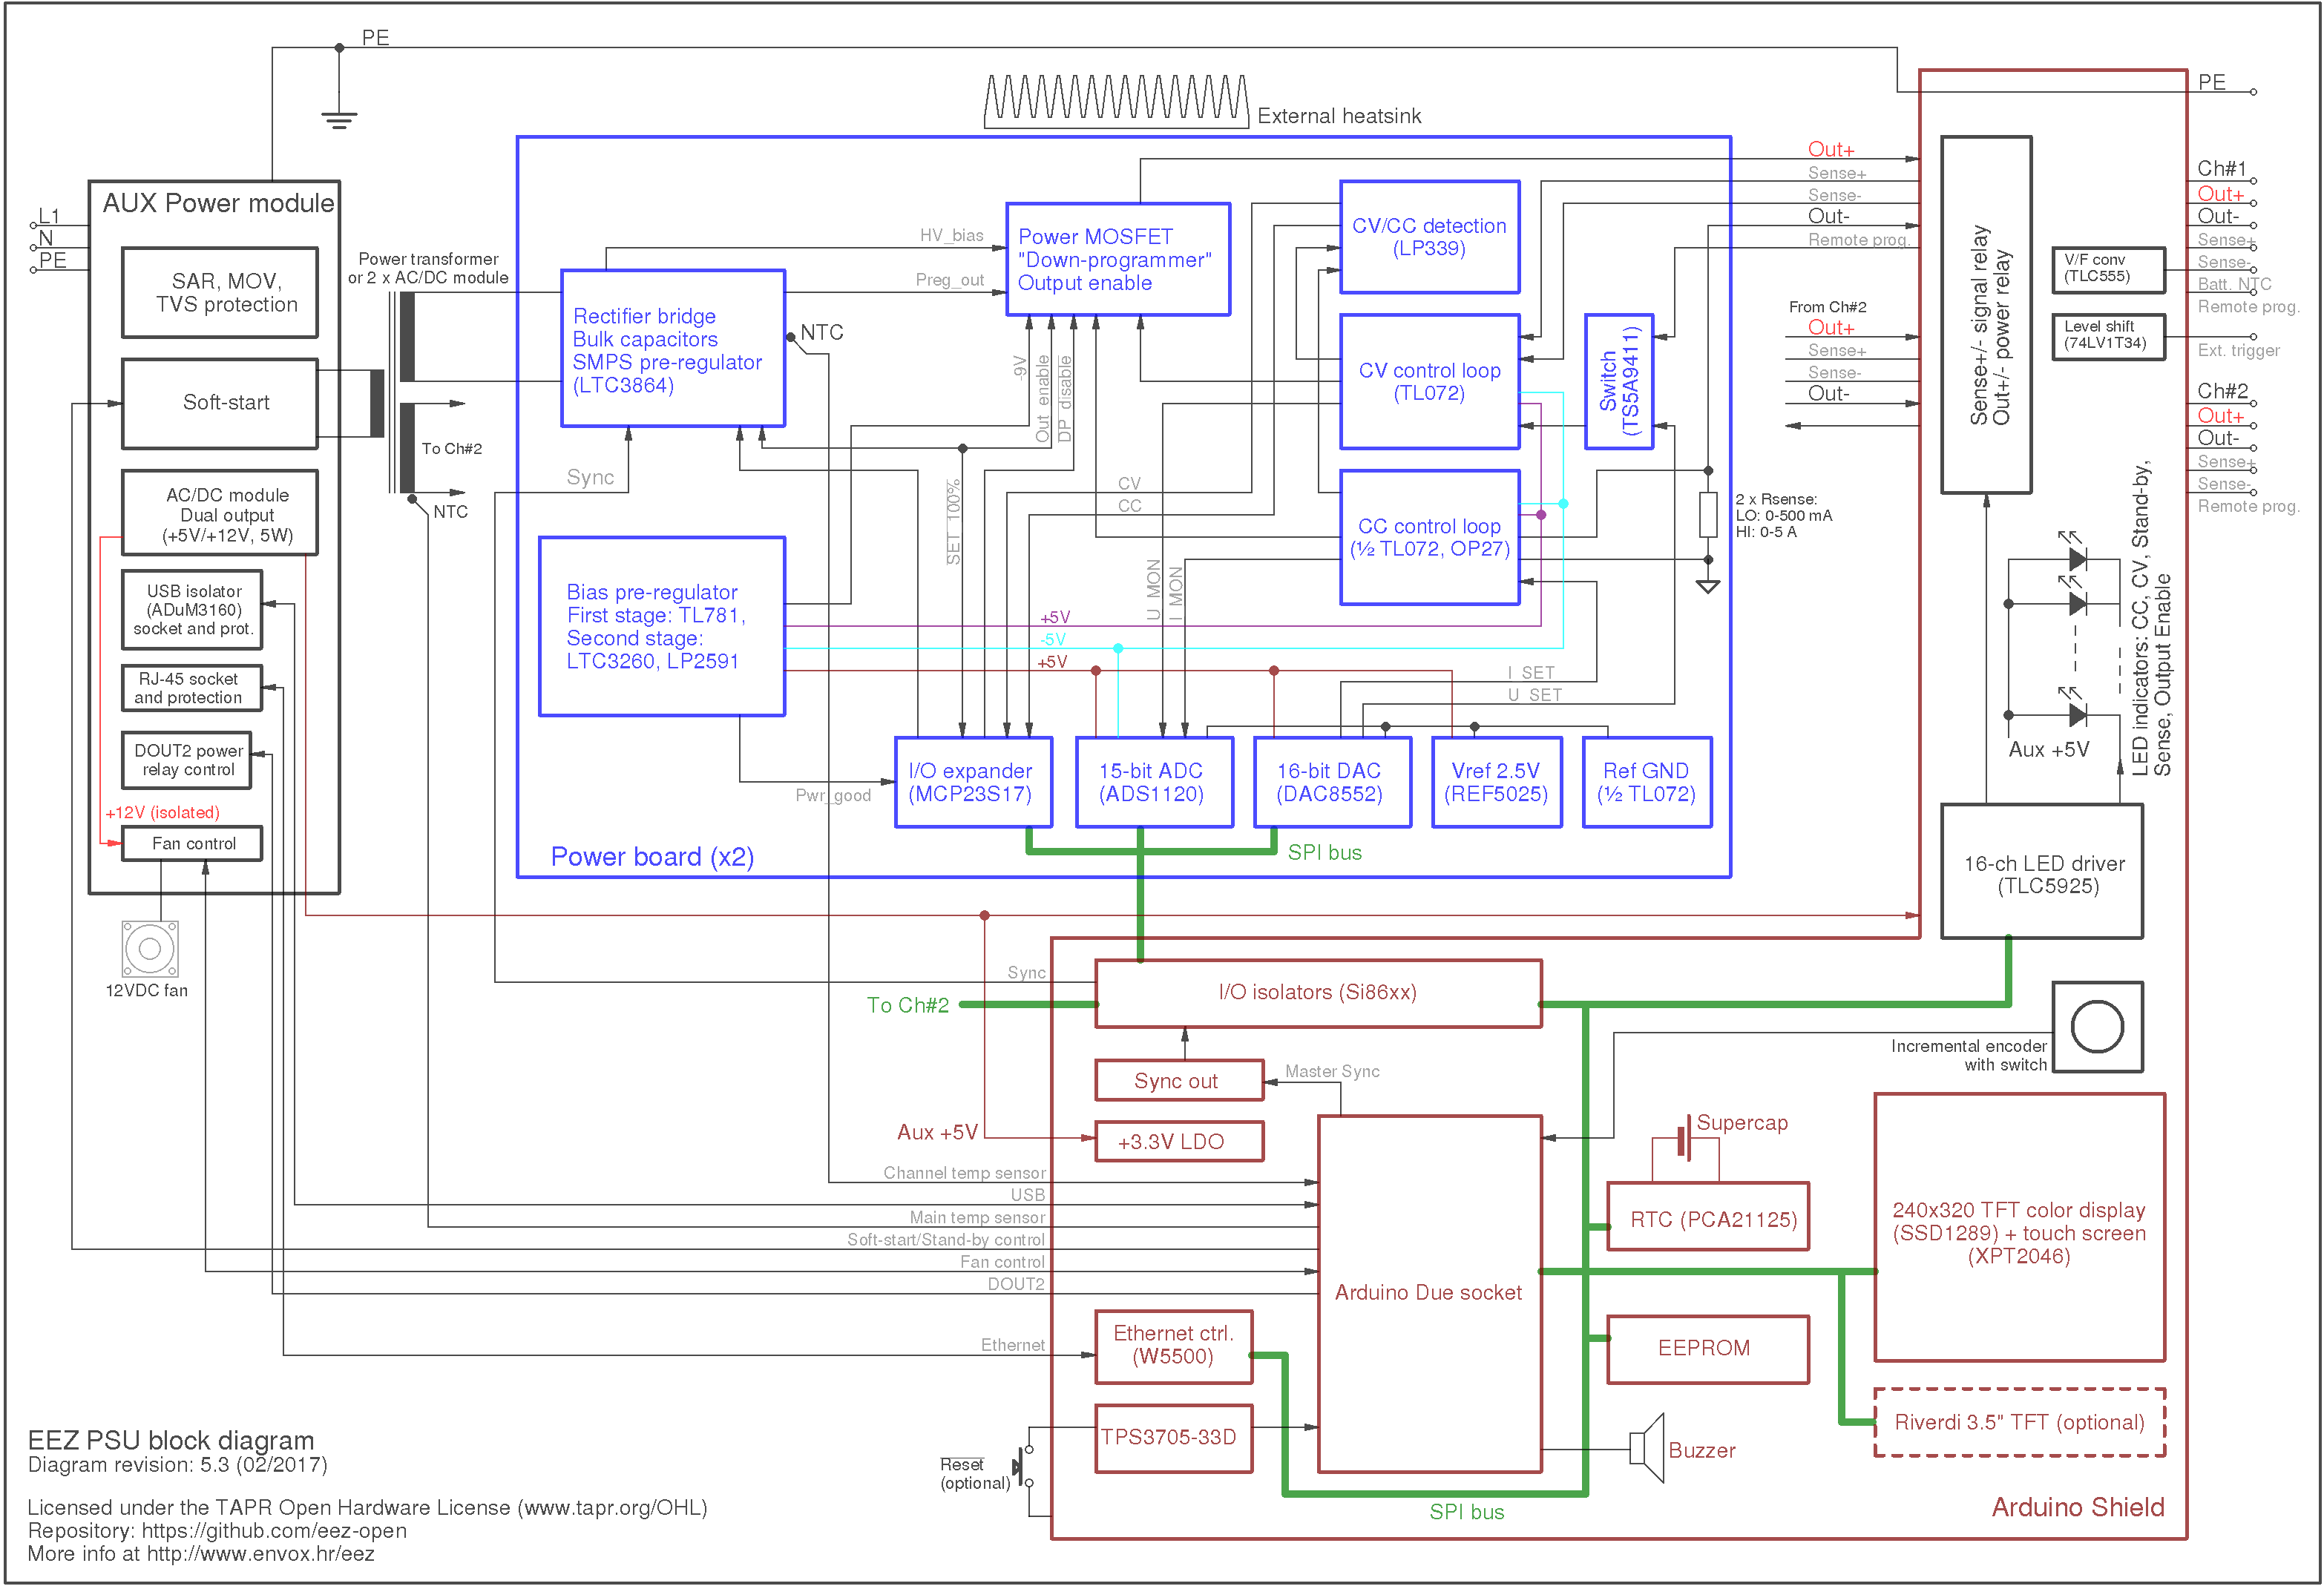The width and height of the screenshot is (2324, 1589).
Task: Click the 16-ch LED driver block
Action: pos(2041,872)
